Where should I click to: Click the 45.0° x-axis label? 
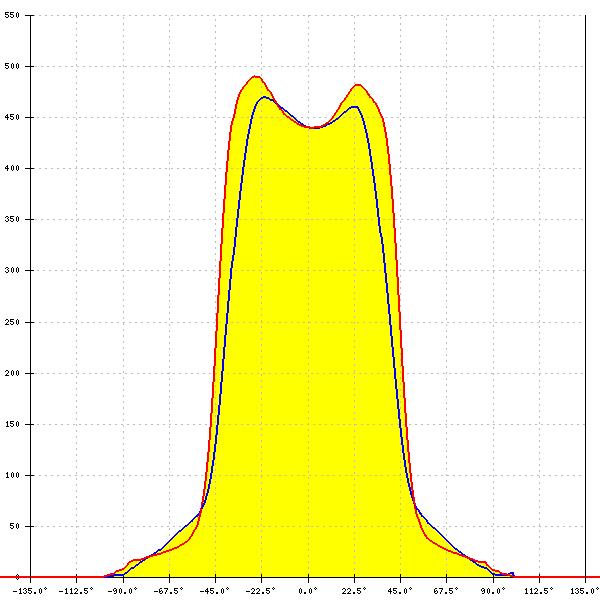tap(401, 591)
